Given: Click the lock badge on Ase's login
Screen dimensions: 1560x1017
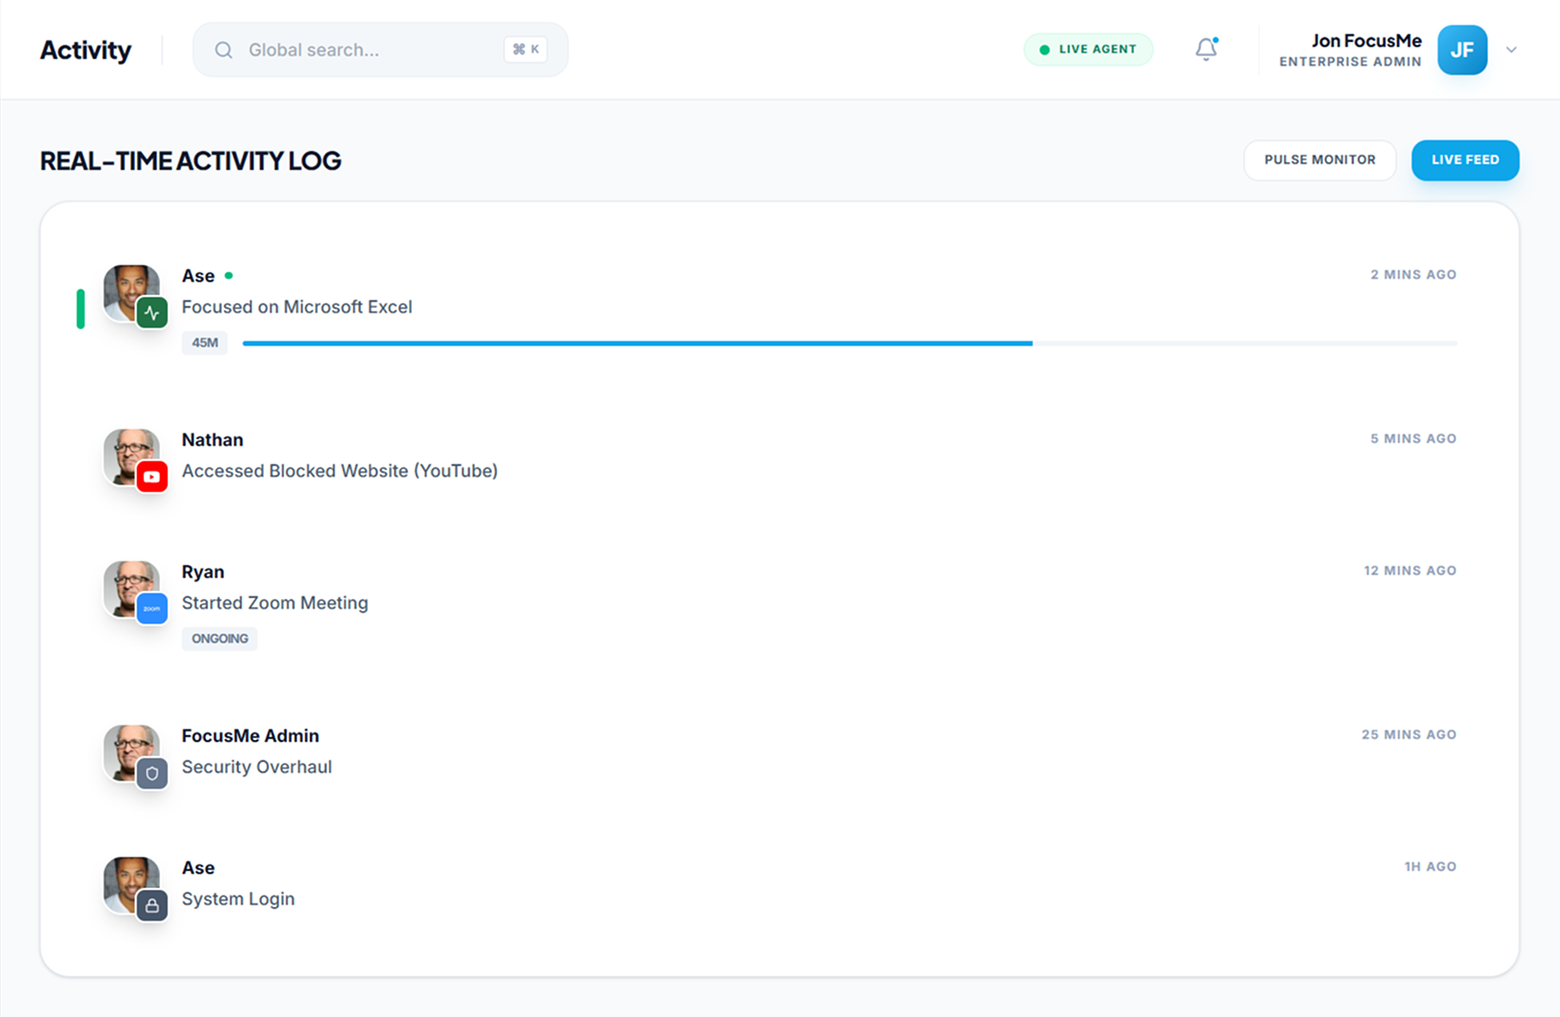Looking at the screenshot, I should pyautogui.click(x=152, y=905).
